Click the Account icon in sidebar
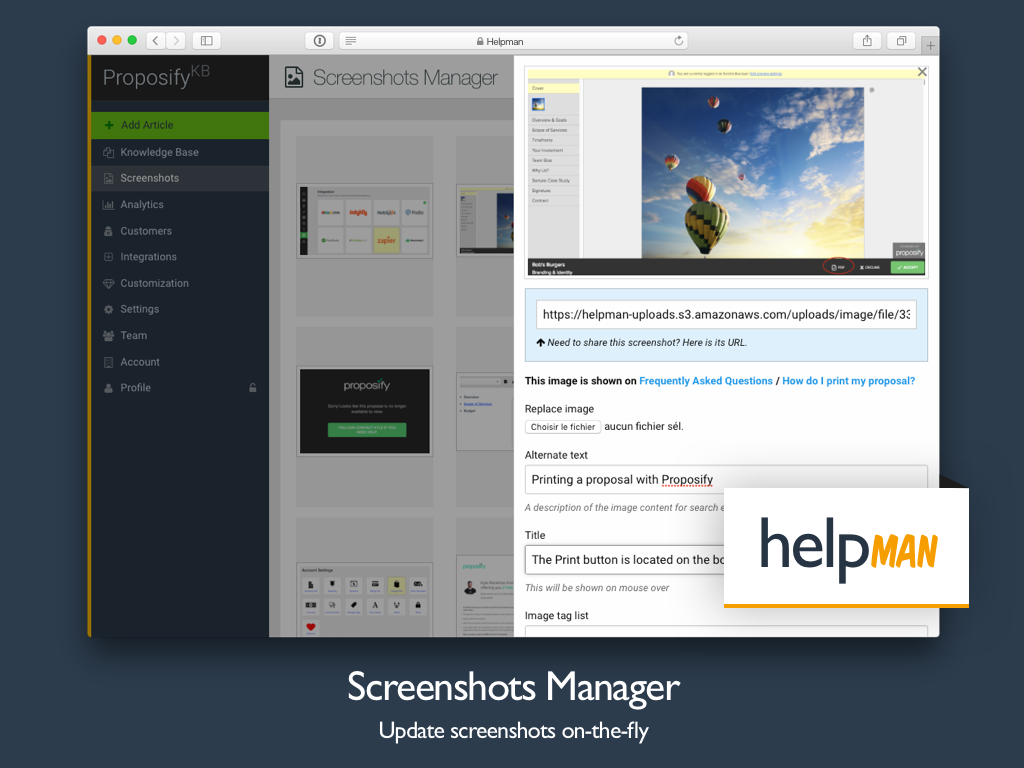Screen dimensions: 1024x768 pos(108,362)
